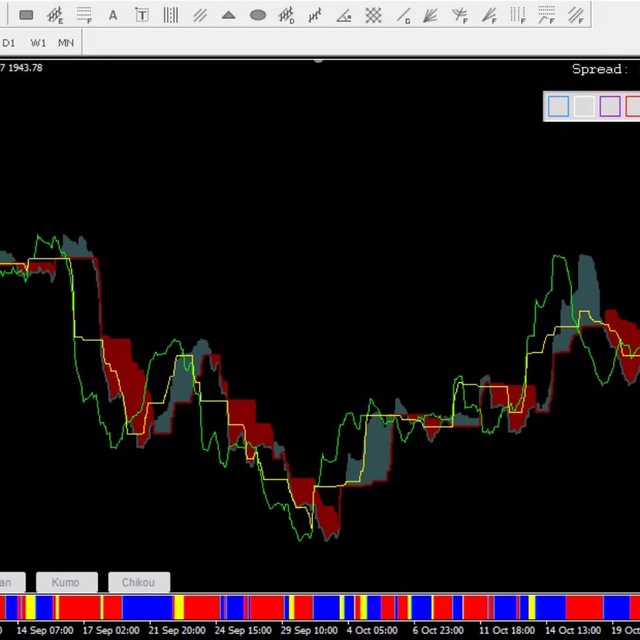Switch chart to MN monthly timeframe
Viewport: 640px width, 640px height.
tap(66, 43)
